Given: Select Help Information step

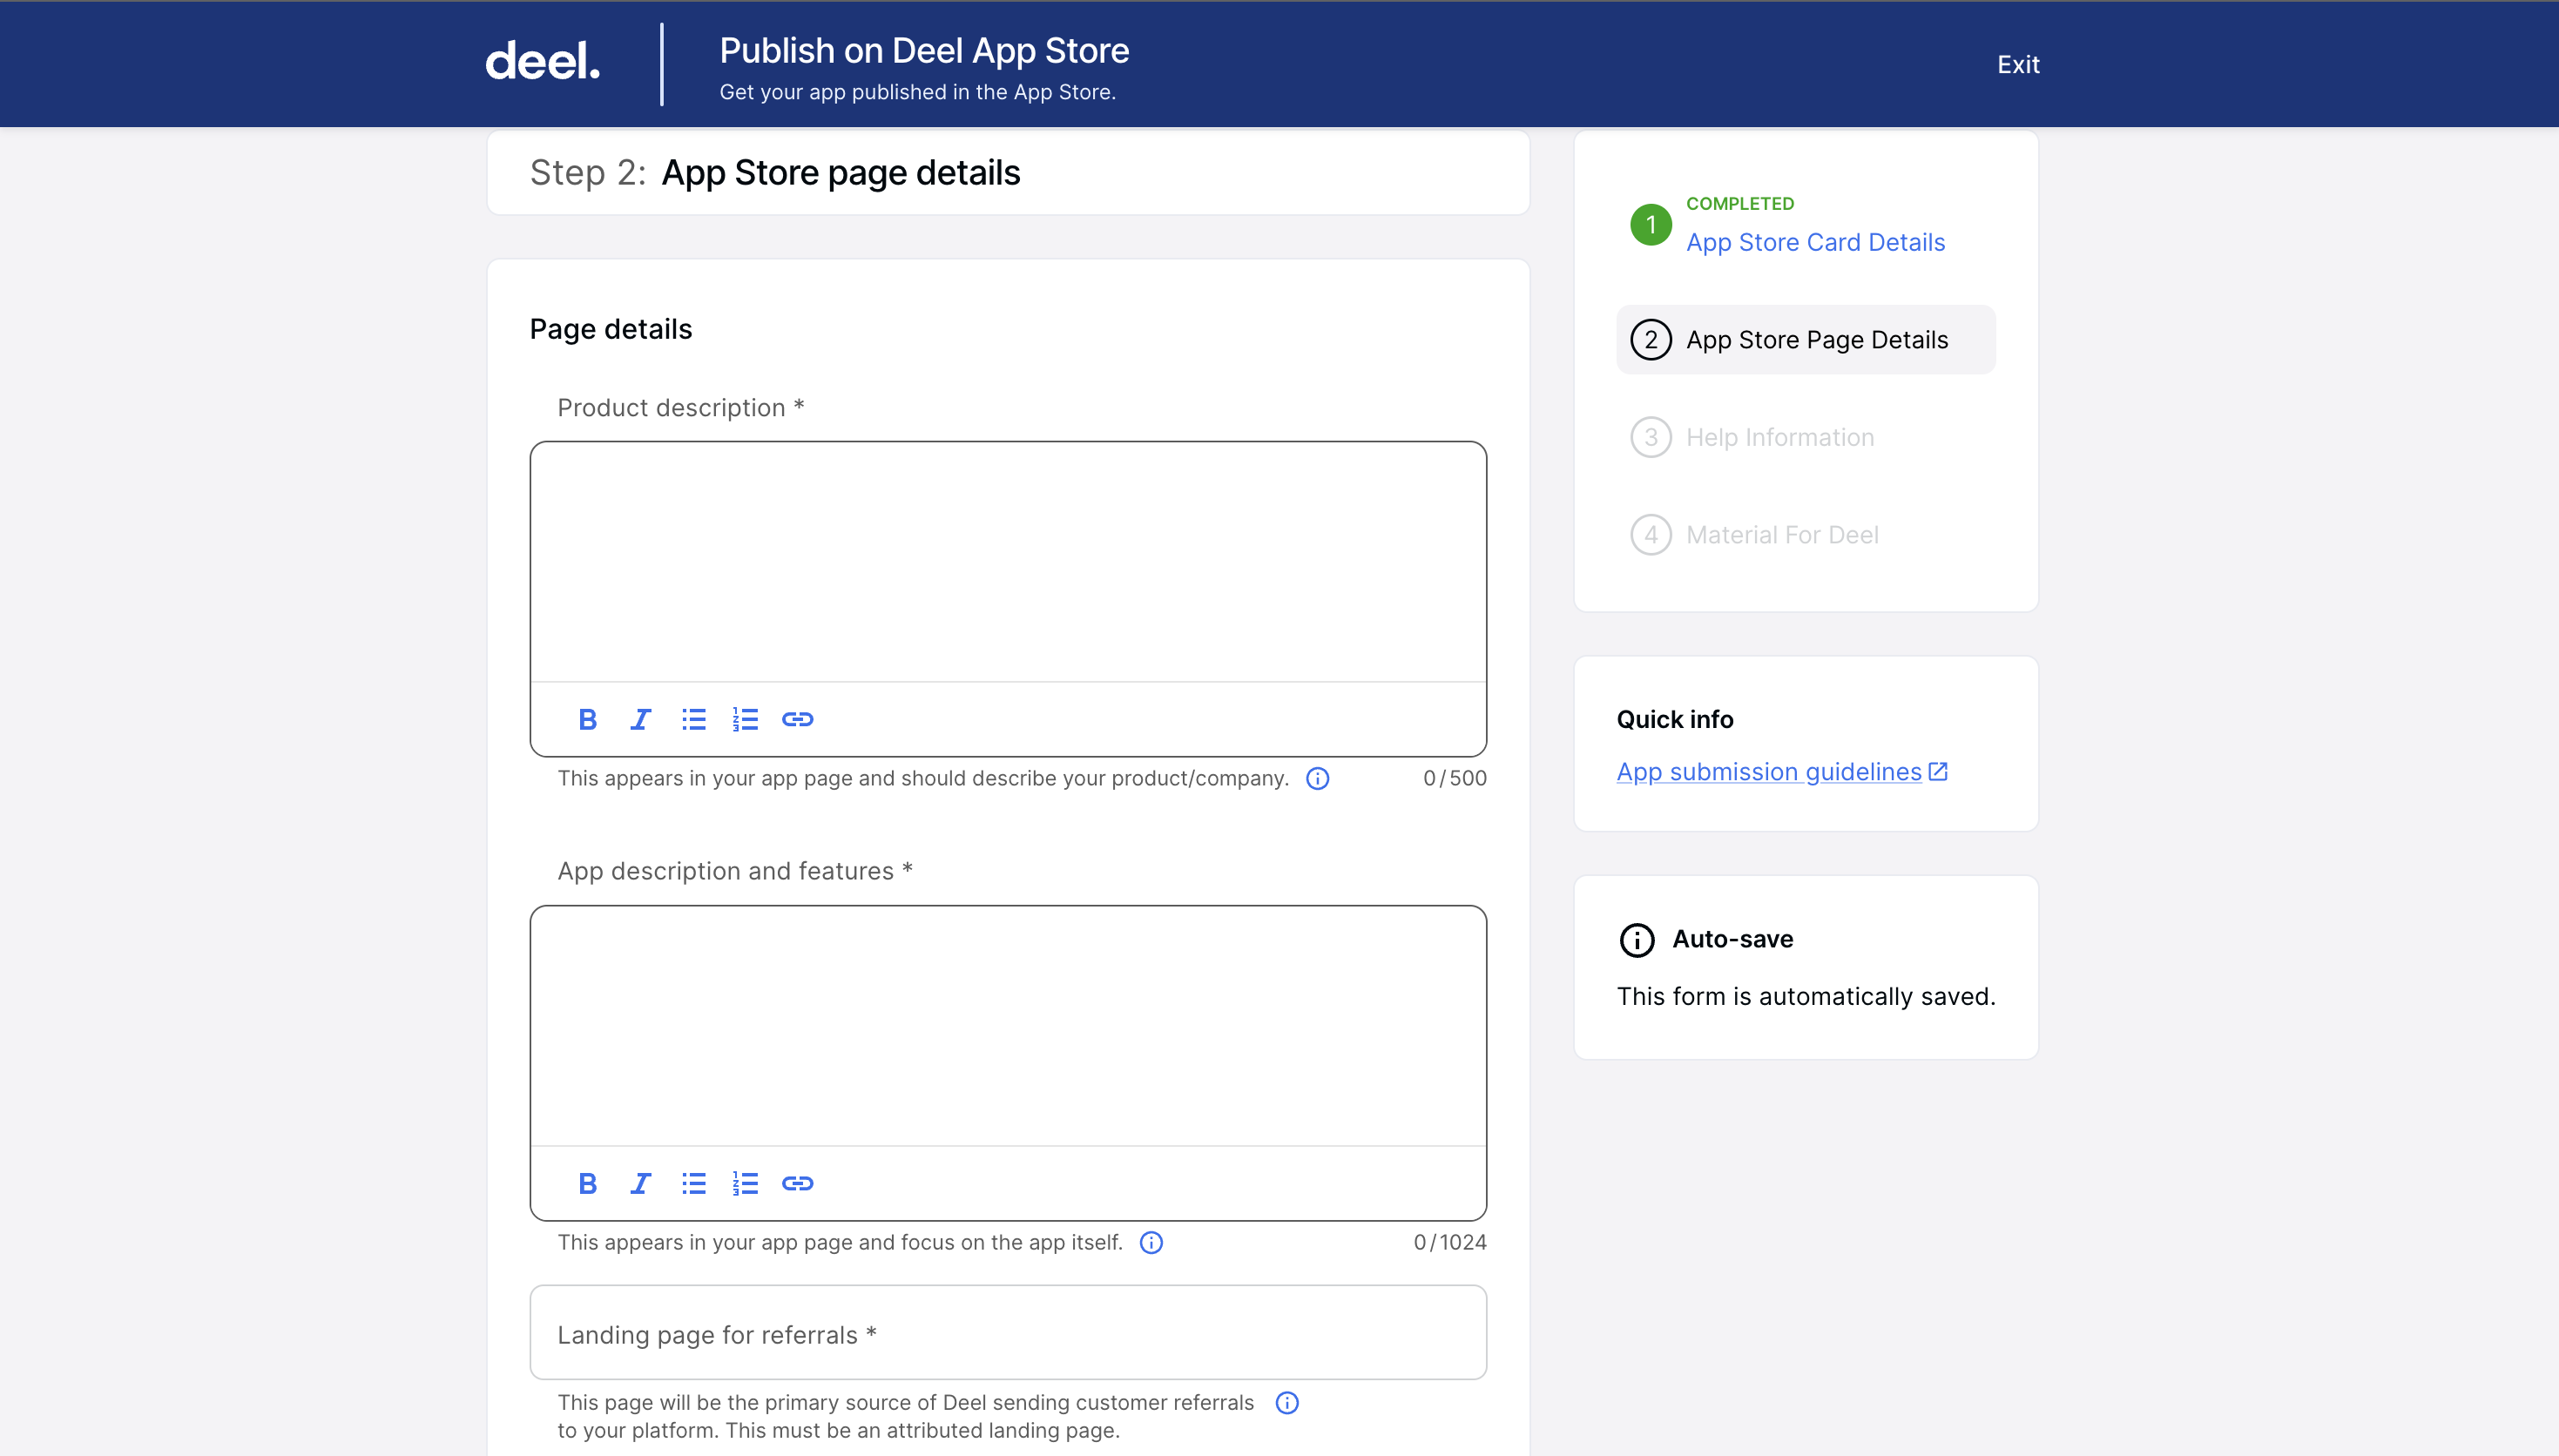Looking at the screenshot, I should point(1780,437).
